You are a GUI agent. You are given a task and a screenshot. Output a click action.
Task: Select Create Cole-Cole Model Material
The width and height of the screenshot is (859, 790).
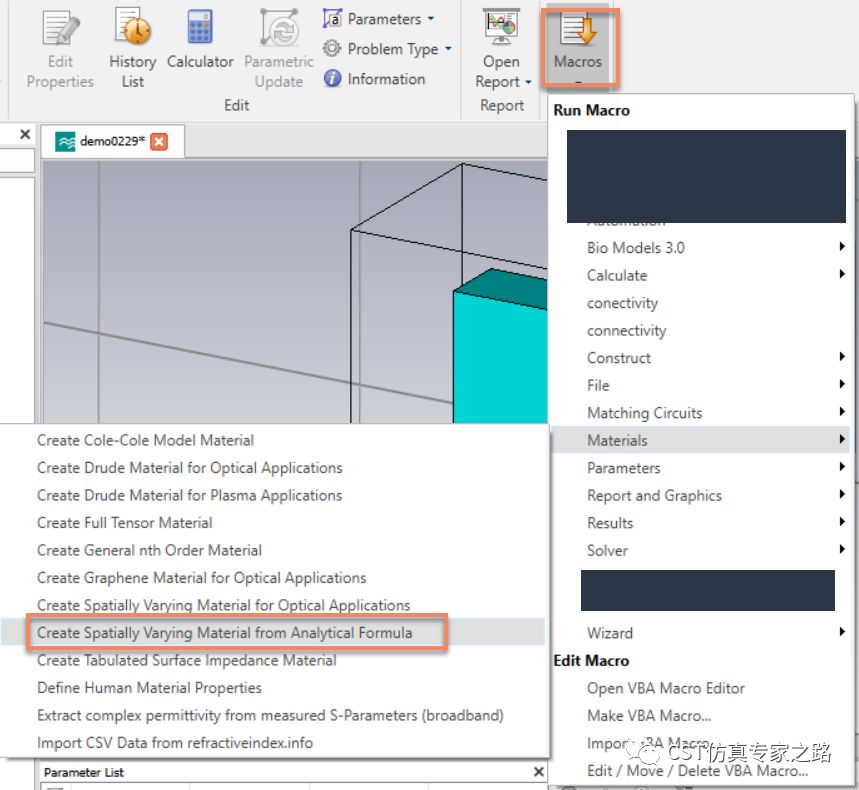145,440
